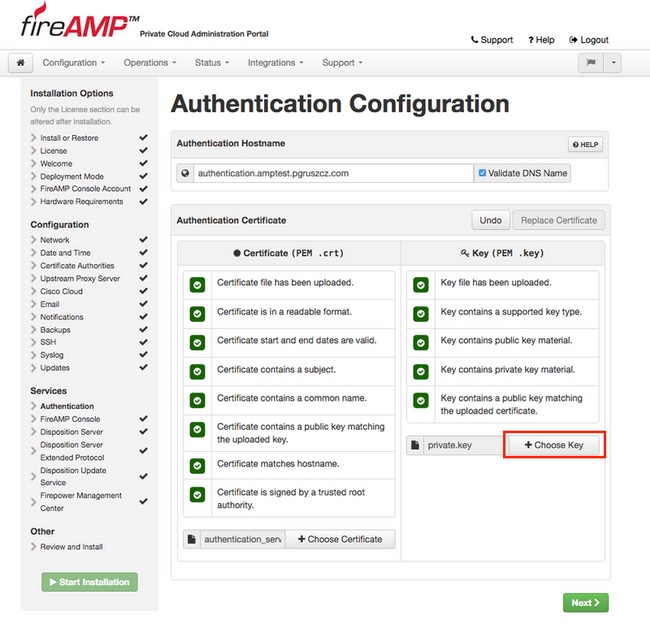Open the Status menu
Viewport: 650px width, 629px height.
coord(212,63)
